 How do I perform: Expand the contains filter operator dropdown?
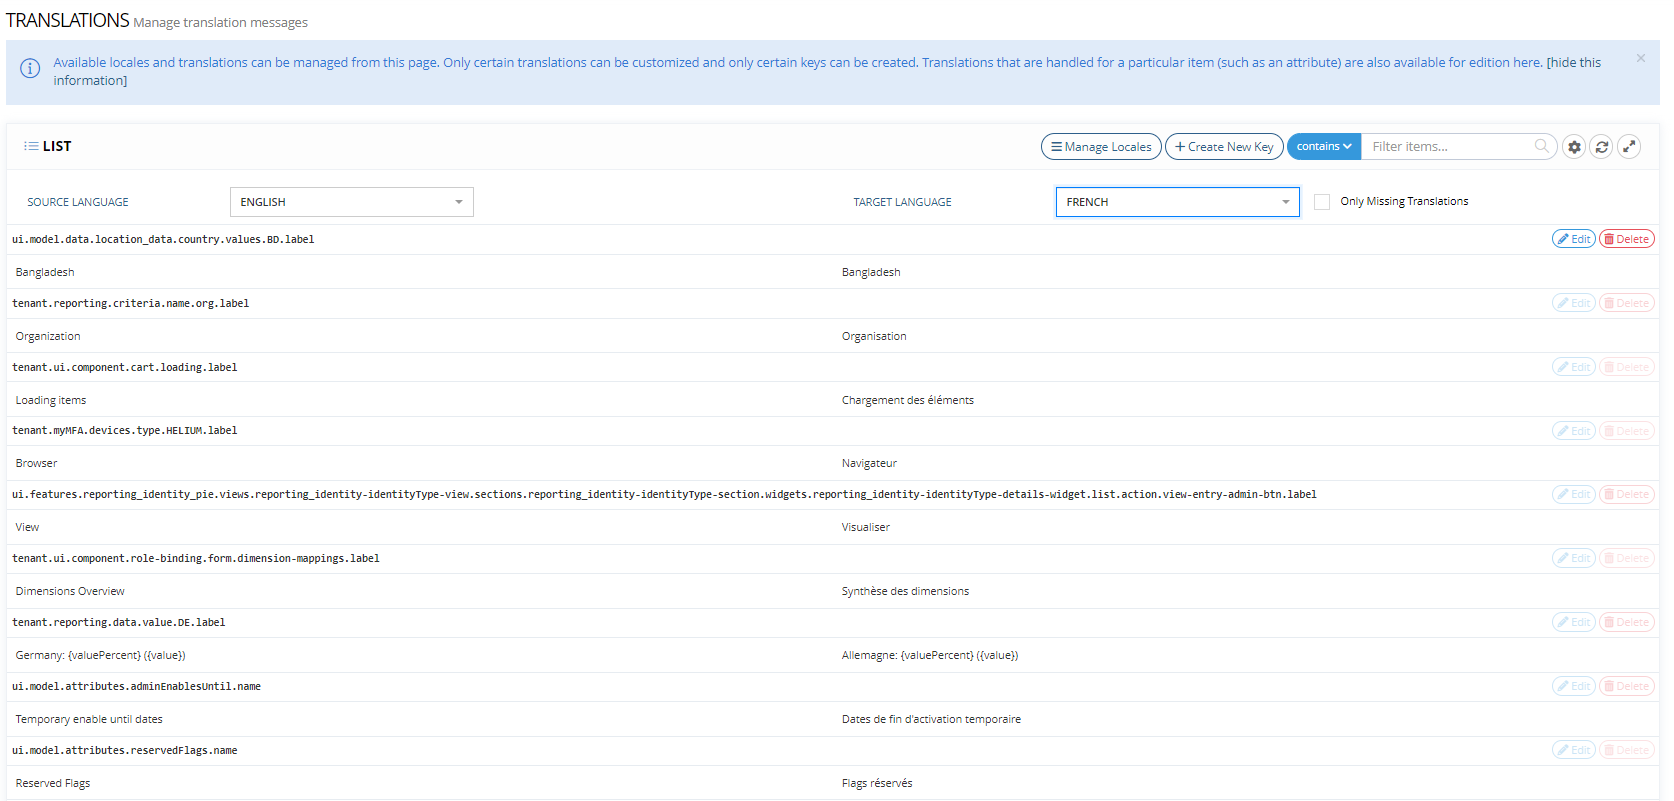(1323, 147)
